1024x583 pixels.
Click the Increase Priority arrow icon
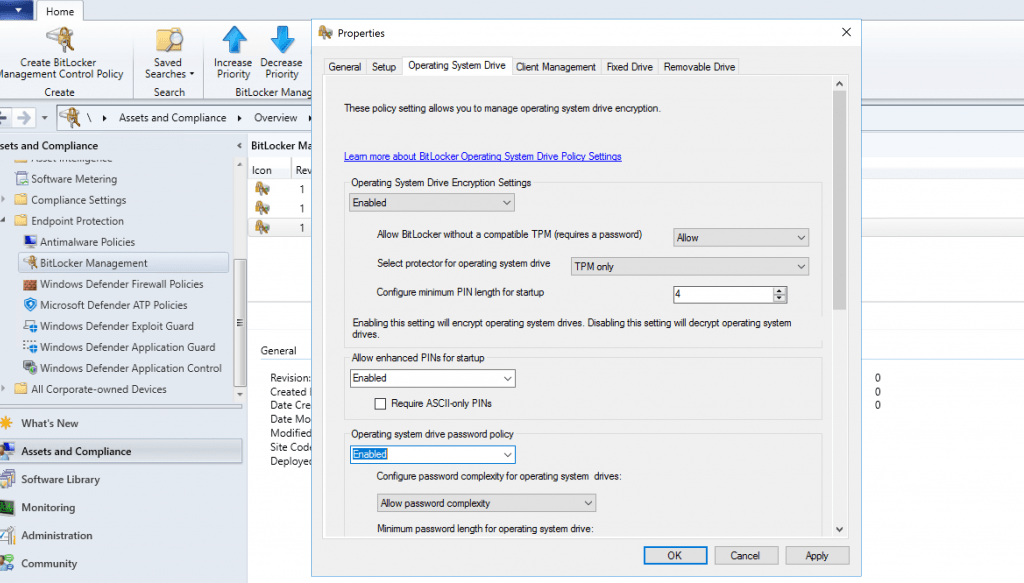(x=234, y=39)
